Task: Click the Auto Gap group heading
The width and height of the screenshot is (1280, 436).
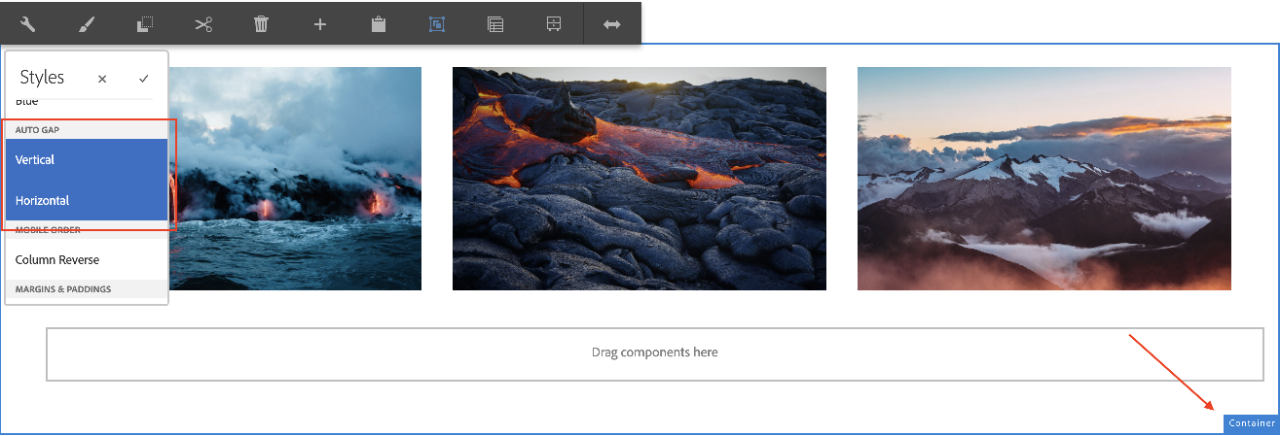Action: [x=38, y=130]
